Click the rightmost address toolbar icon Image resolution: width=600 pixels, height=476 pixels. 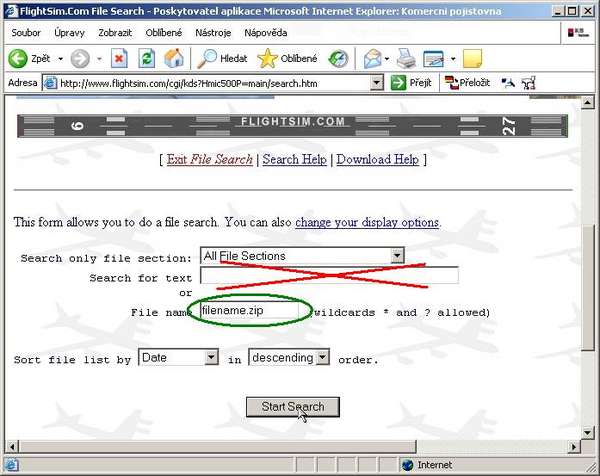coord(529,82)
